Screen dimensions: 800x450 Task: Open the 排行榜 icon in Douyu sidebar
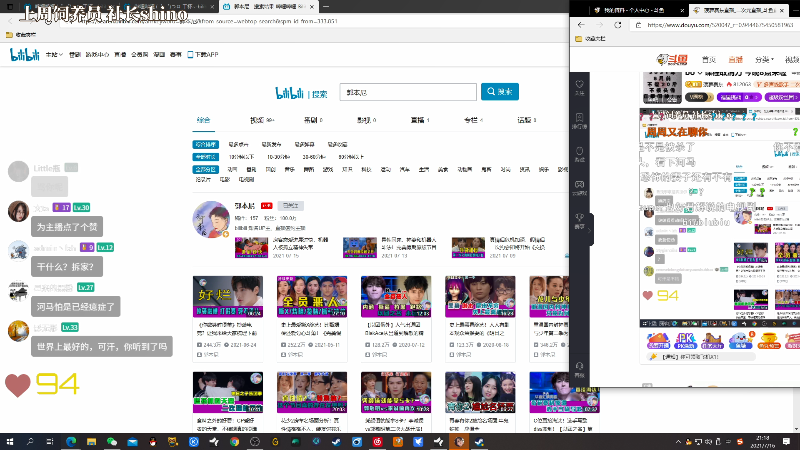579,120
